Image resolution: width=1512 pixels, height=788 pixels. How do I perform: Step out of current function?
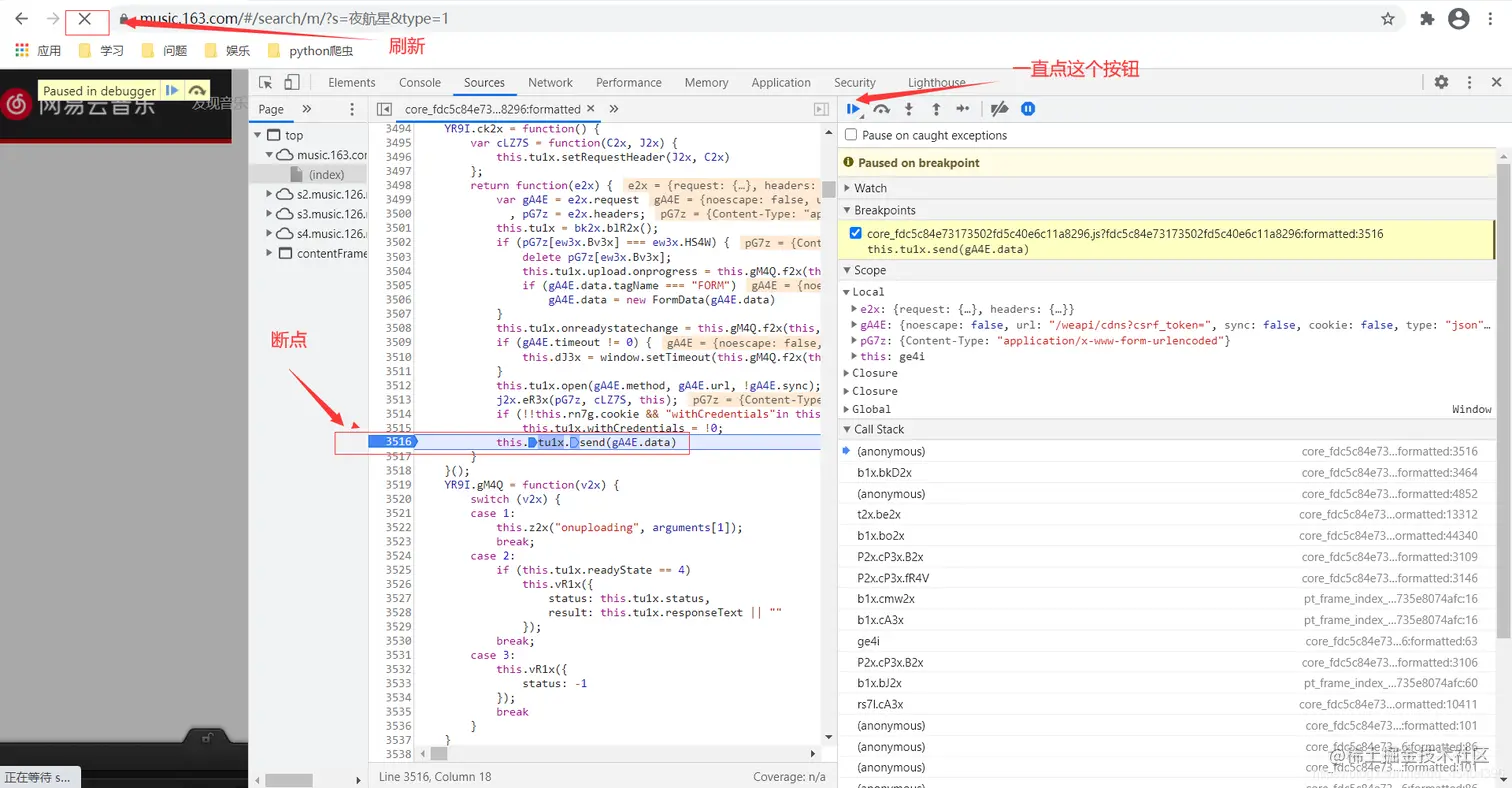coord(936,109)
